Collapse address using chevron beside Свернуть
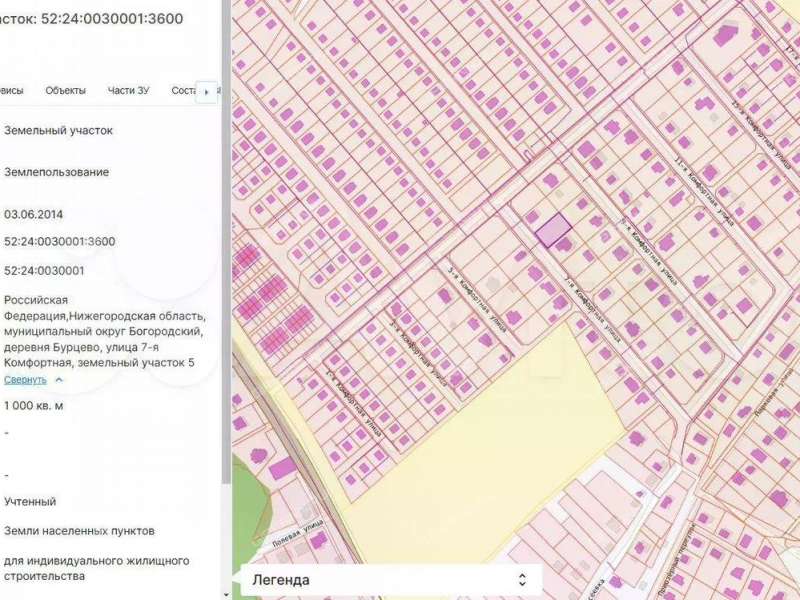 point(59,380)
